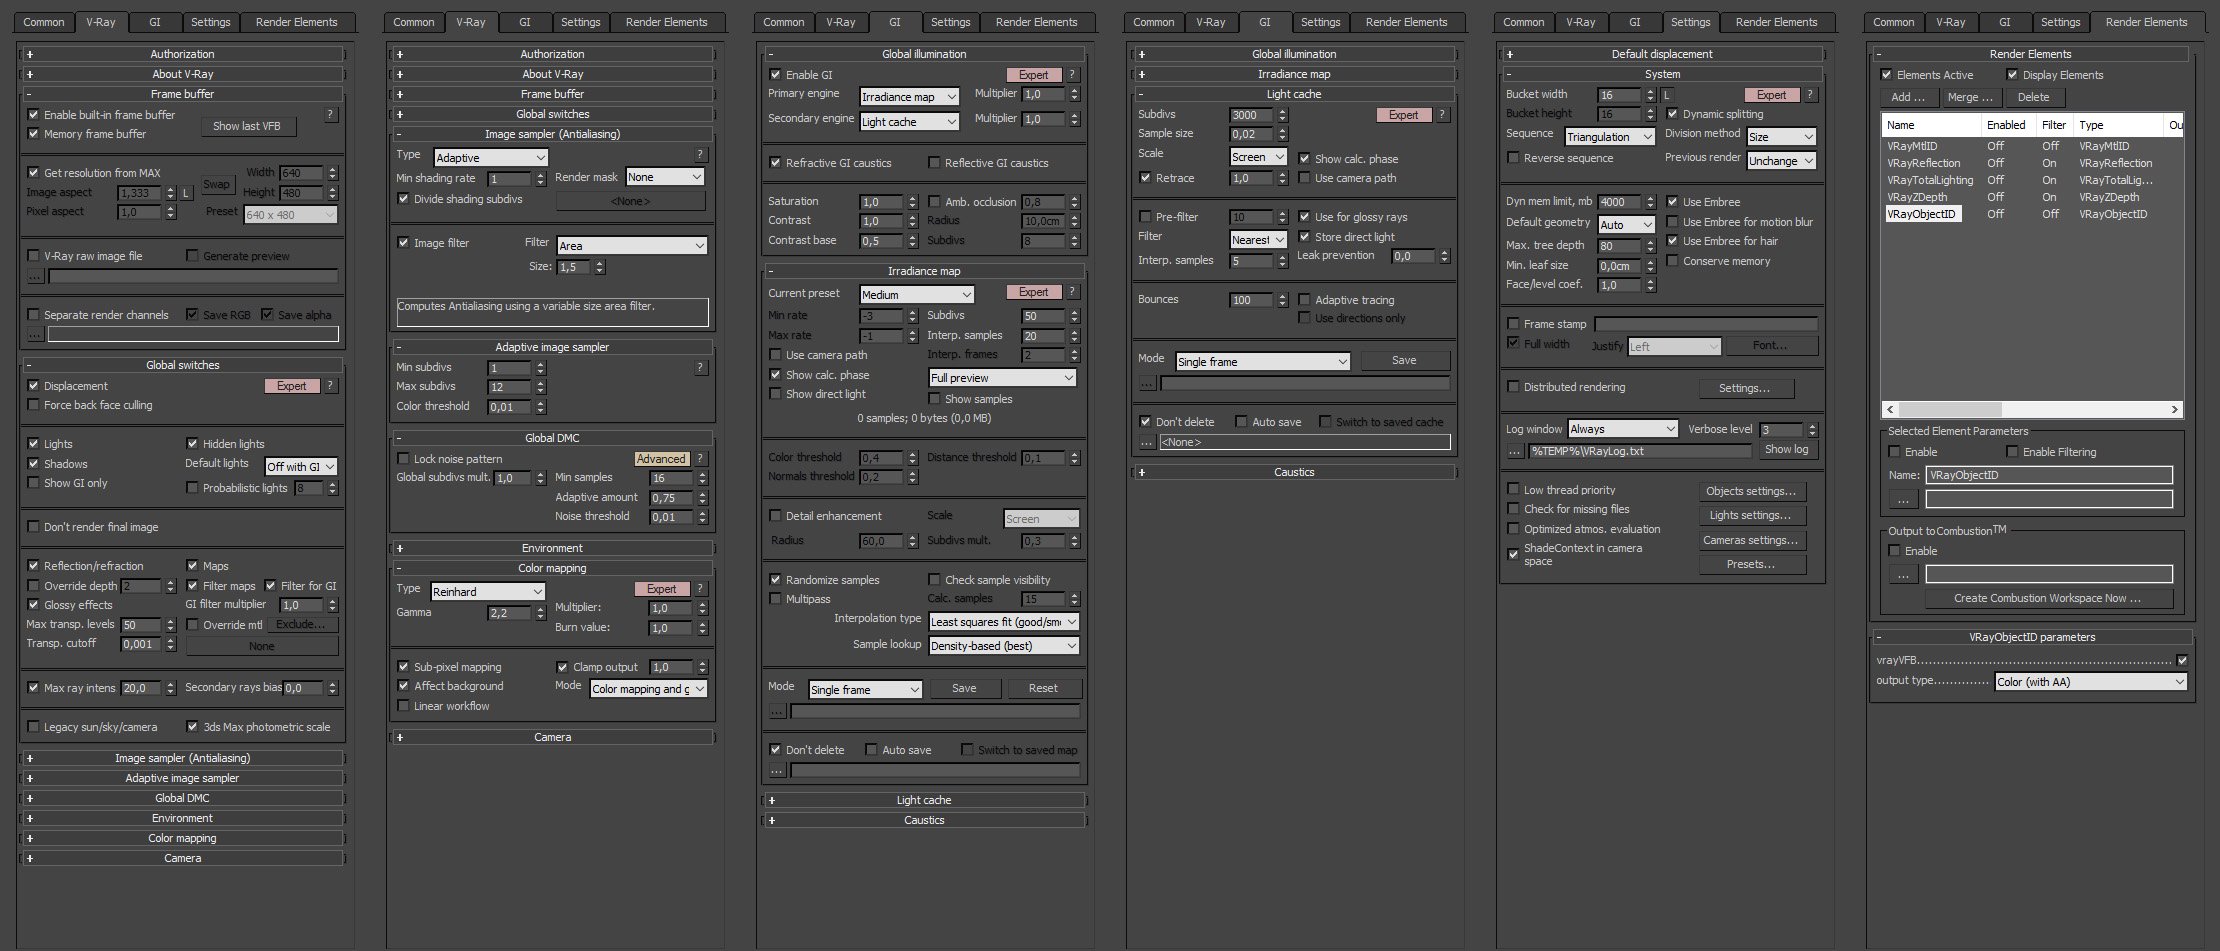
Task: Toggle Get resolution from MAX checkbox
Action: point(33,173)
